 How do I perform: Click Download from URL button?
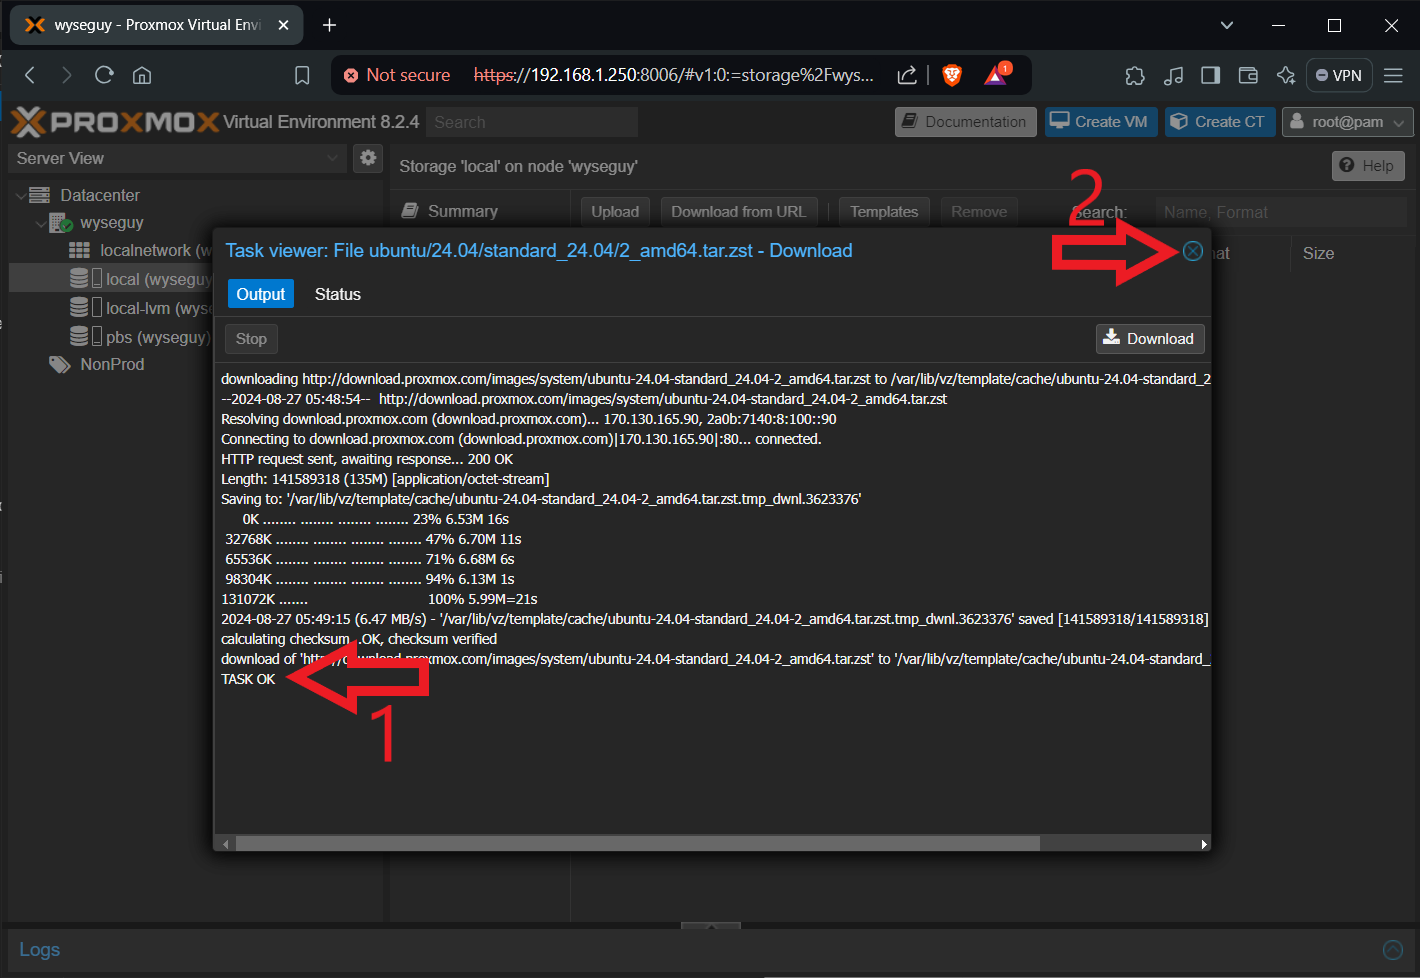click(738, 212)
